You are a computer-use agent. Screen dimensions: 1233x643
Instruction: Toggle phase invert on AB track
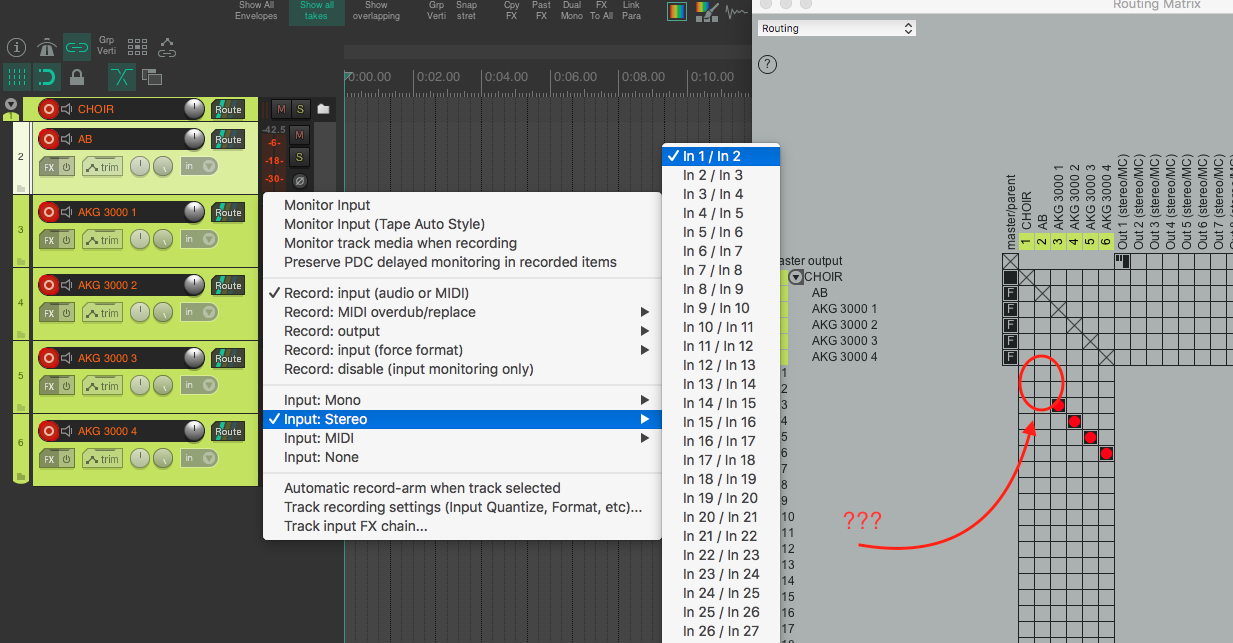click(299, 180)
